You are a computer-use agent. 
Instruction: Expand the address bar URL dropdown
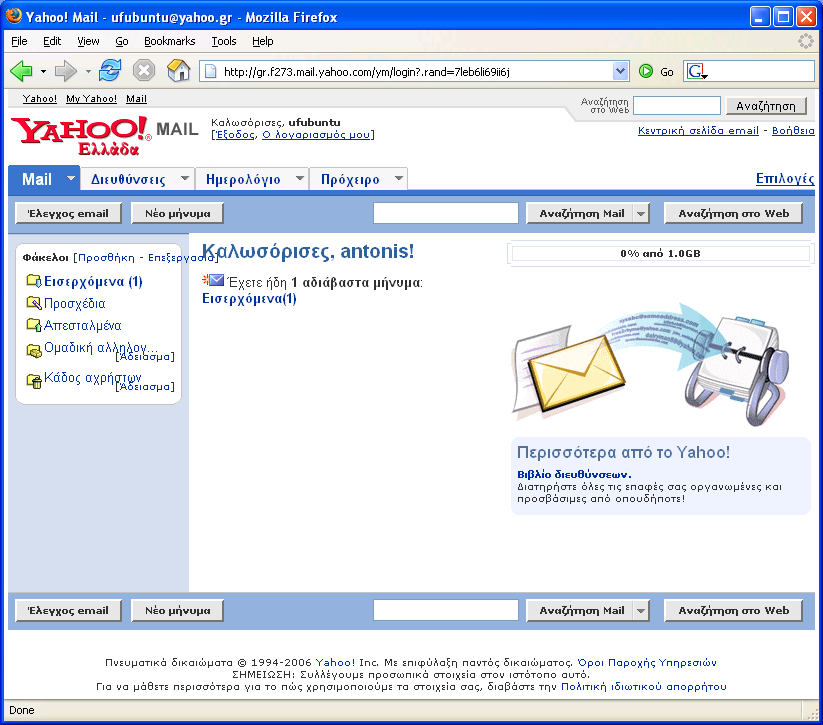click(x=620, y=71)
